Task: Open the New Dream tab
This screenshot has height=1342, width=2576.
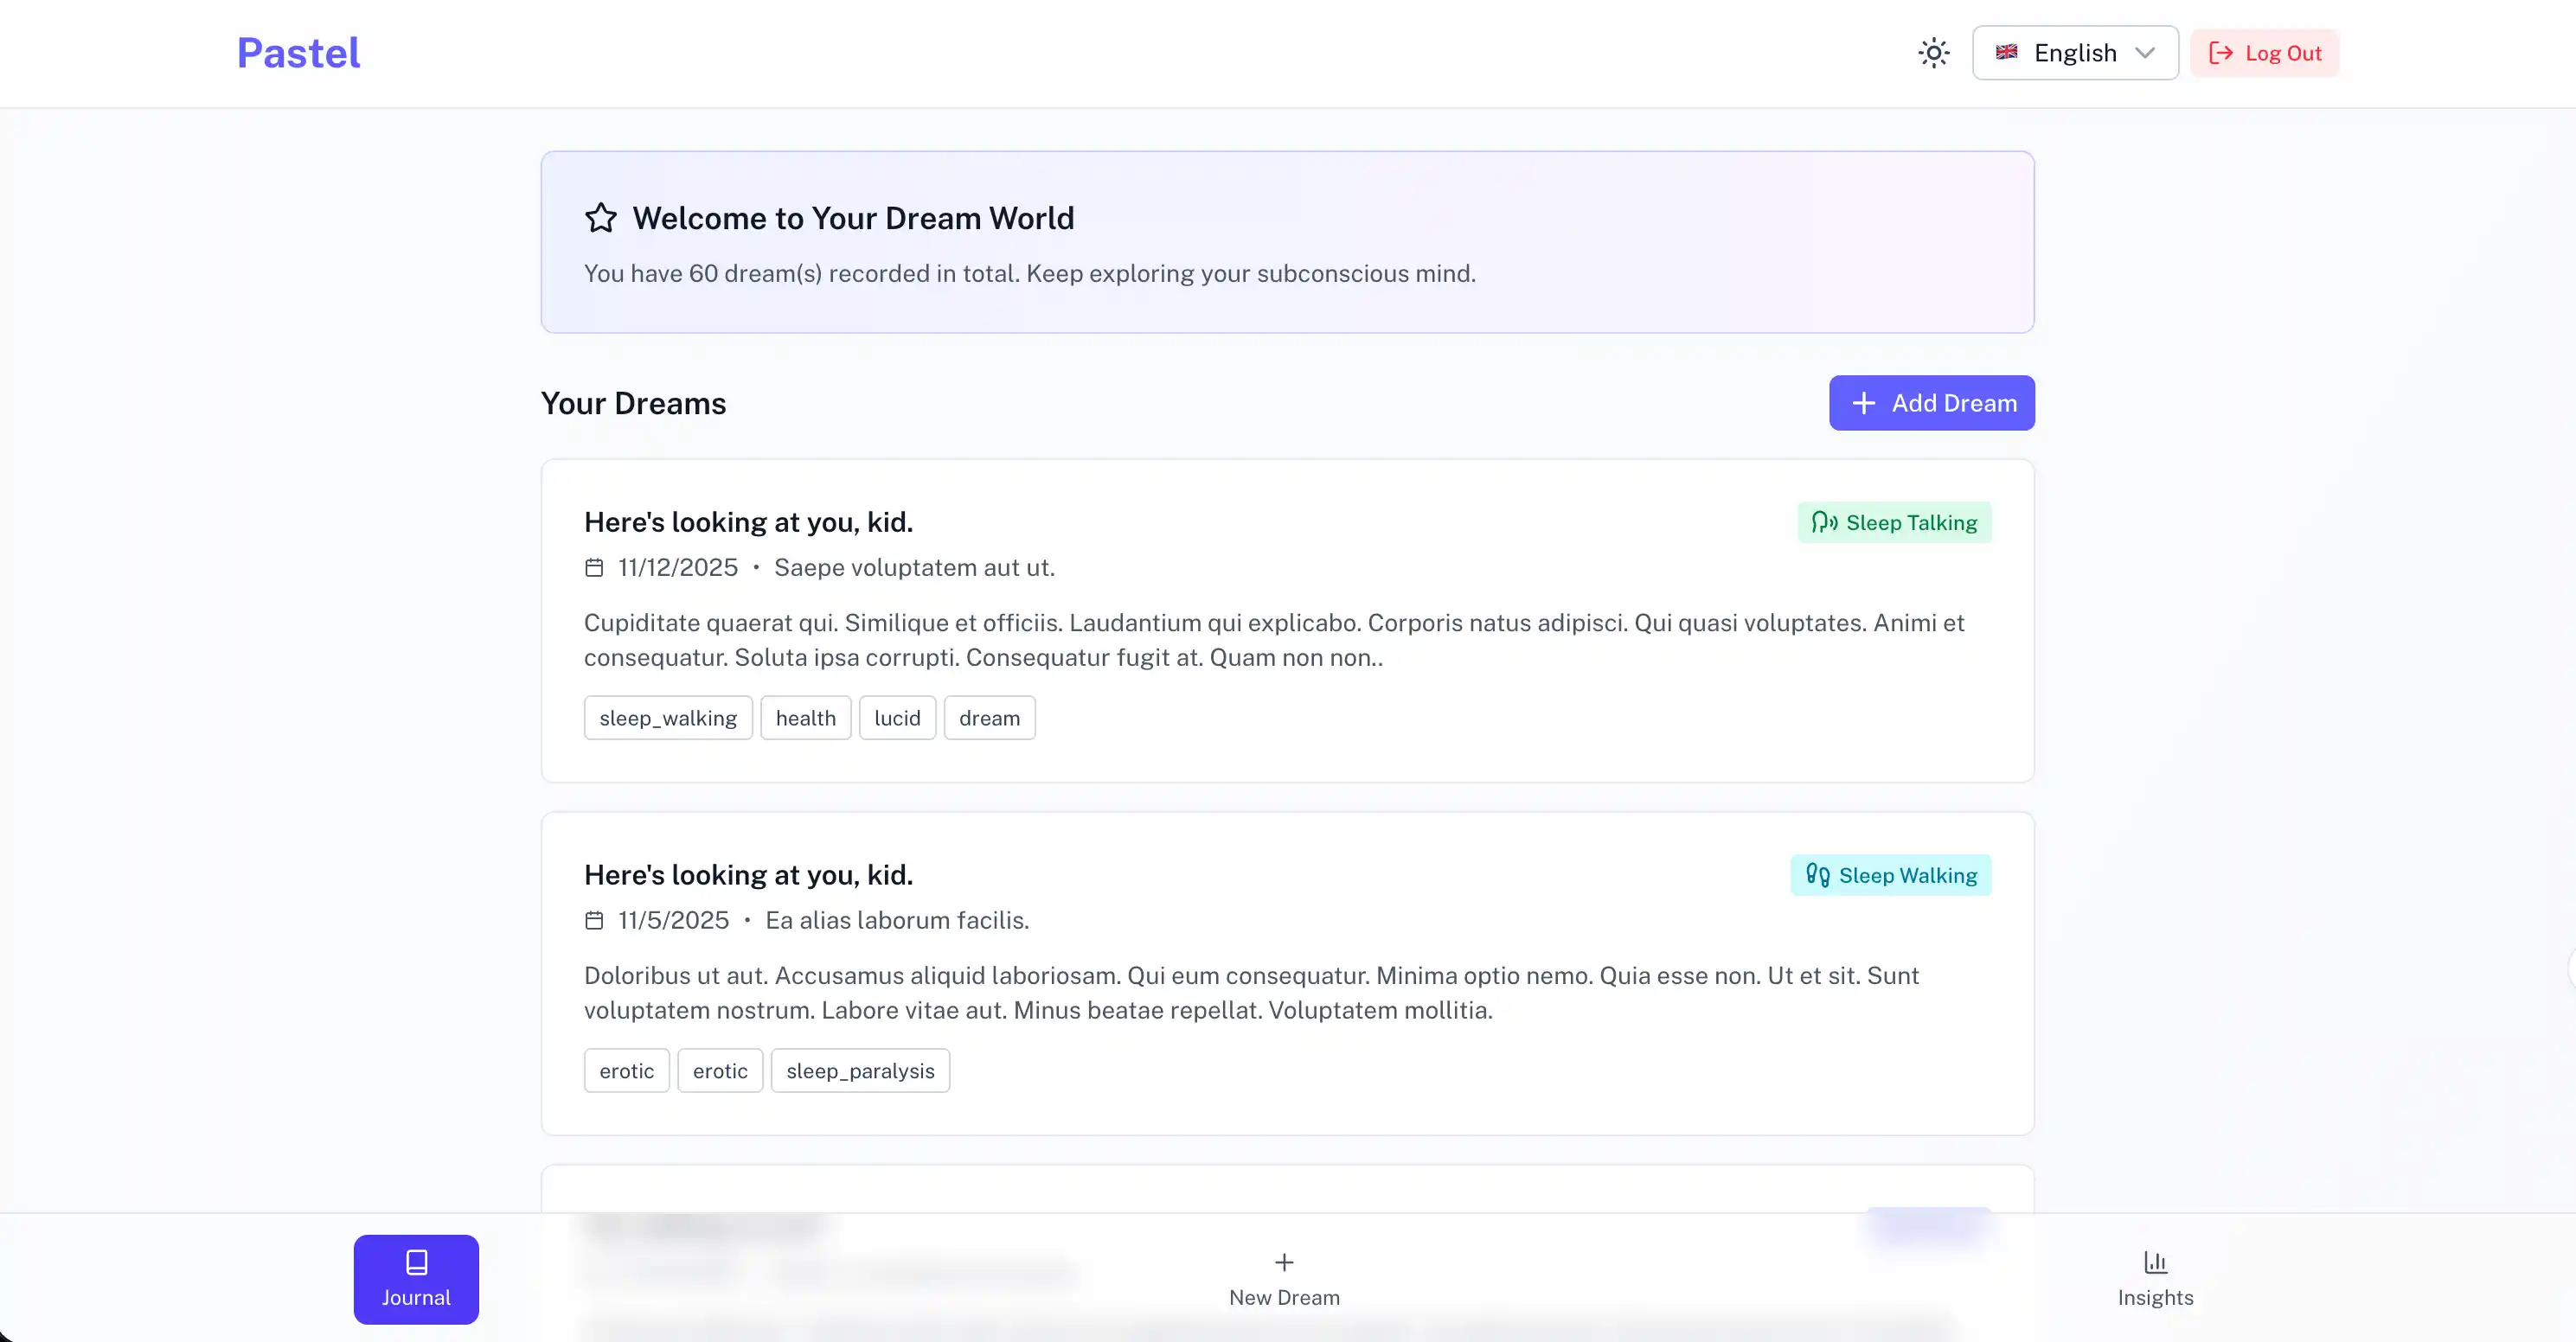Action: [x=1284, y=1279]
